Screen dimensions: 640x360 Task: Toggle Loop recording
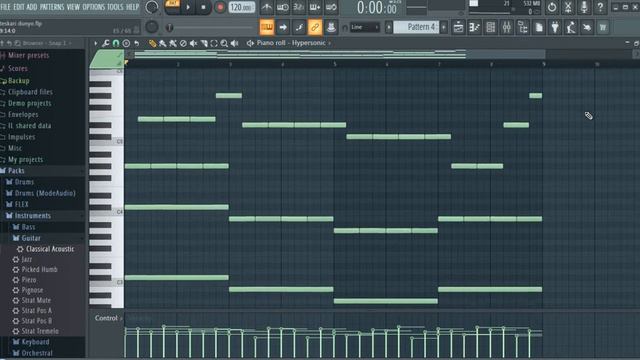(331, 7)
